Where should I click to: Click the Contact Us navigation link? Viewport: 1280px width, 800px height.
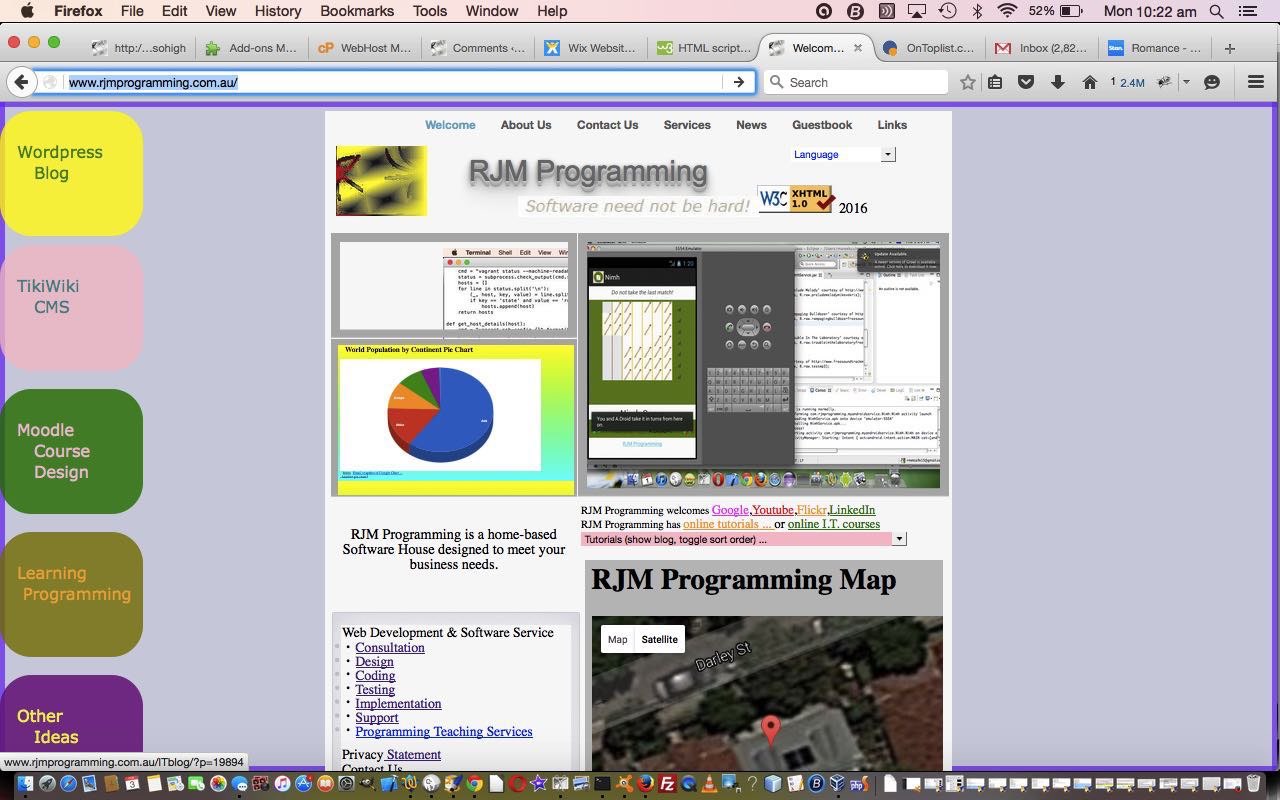coord(607,125)
